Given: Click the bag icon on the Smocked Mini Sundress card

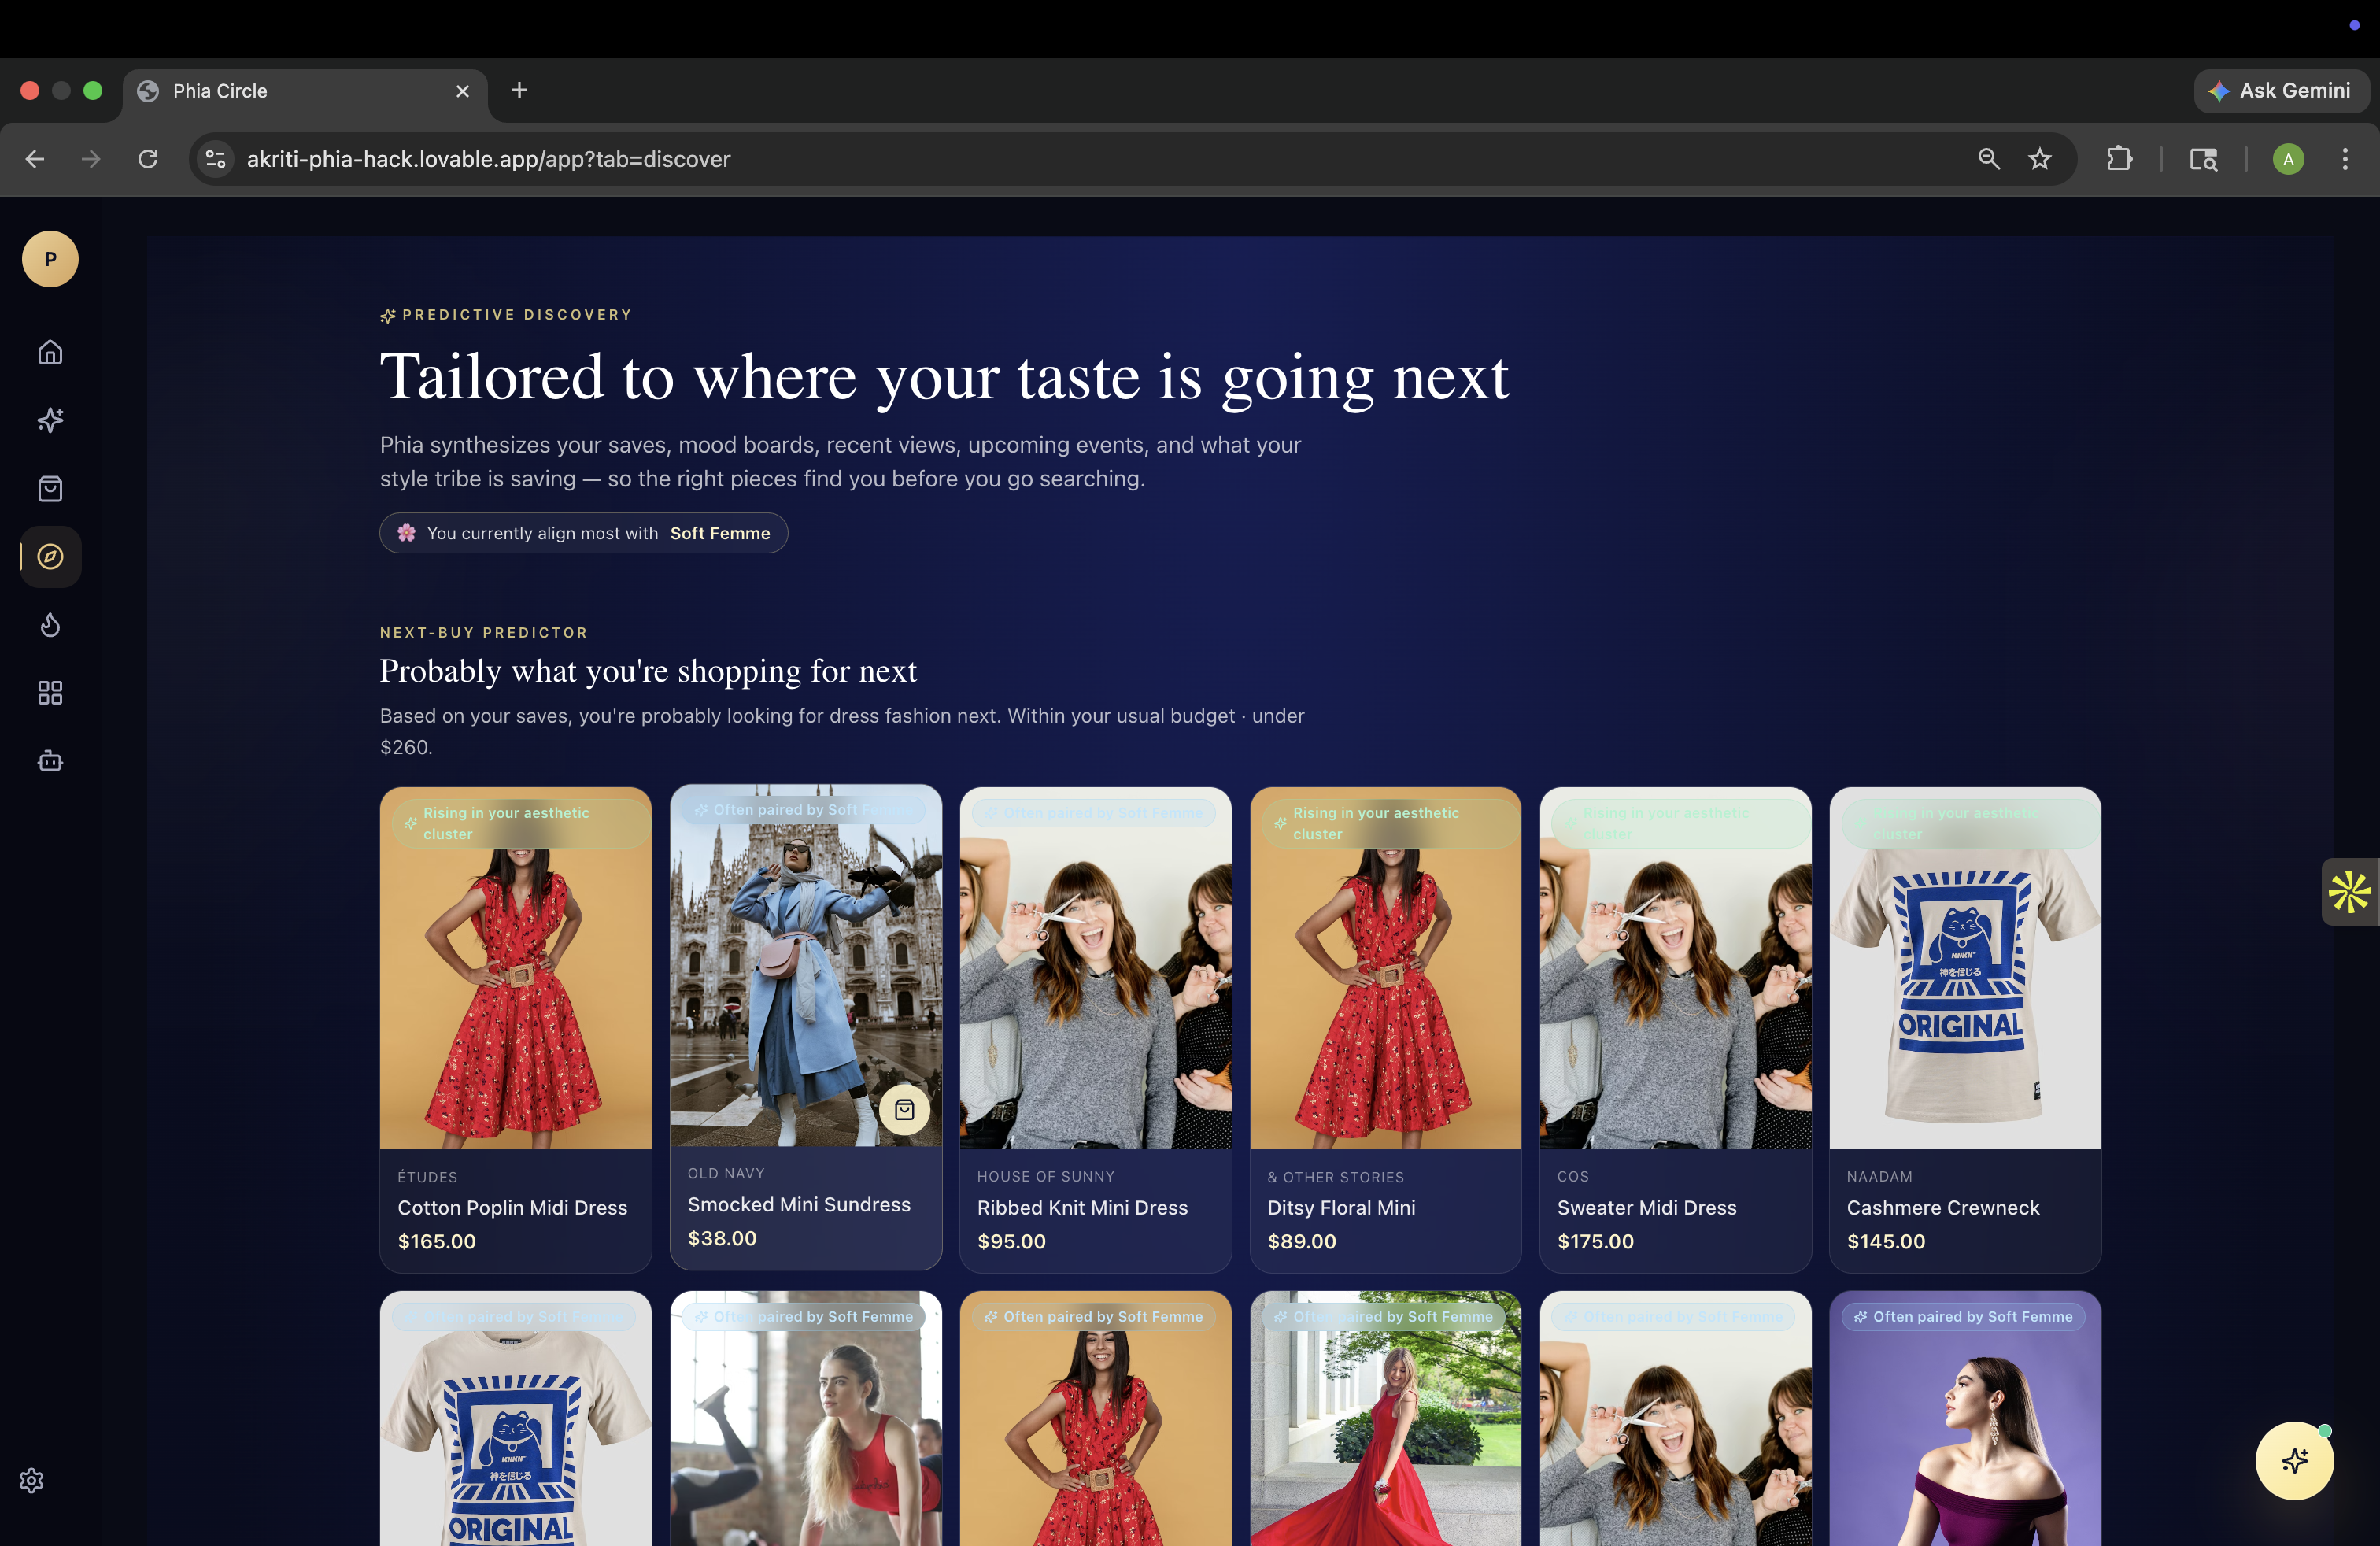Looking at the screenshot, I should (904, 1109).
